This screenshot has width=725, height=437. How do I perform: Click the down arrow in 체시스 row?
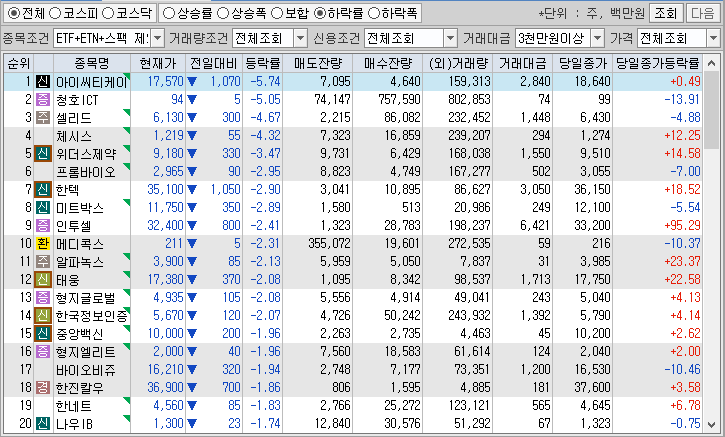coord(192,136)
